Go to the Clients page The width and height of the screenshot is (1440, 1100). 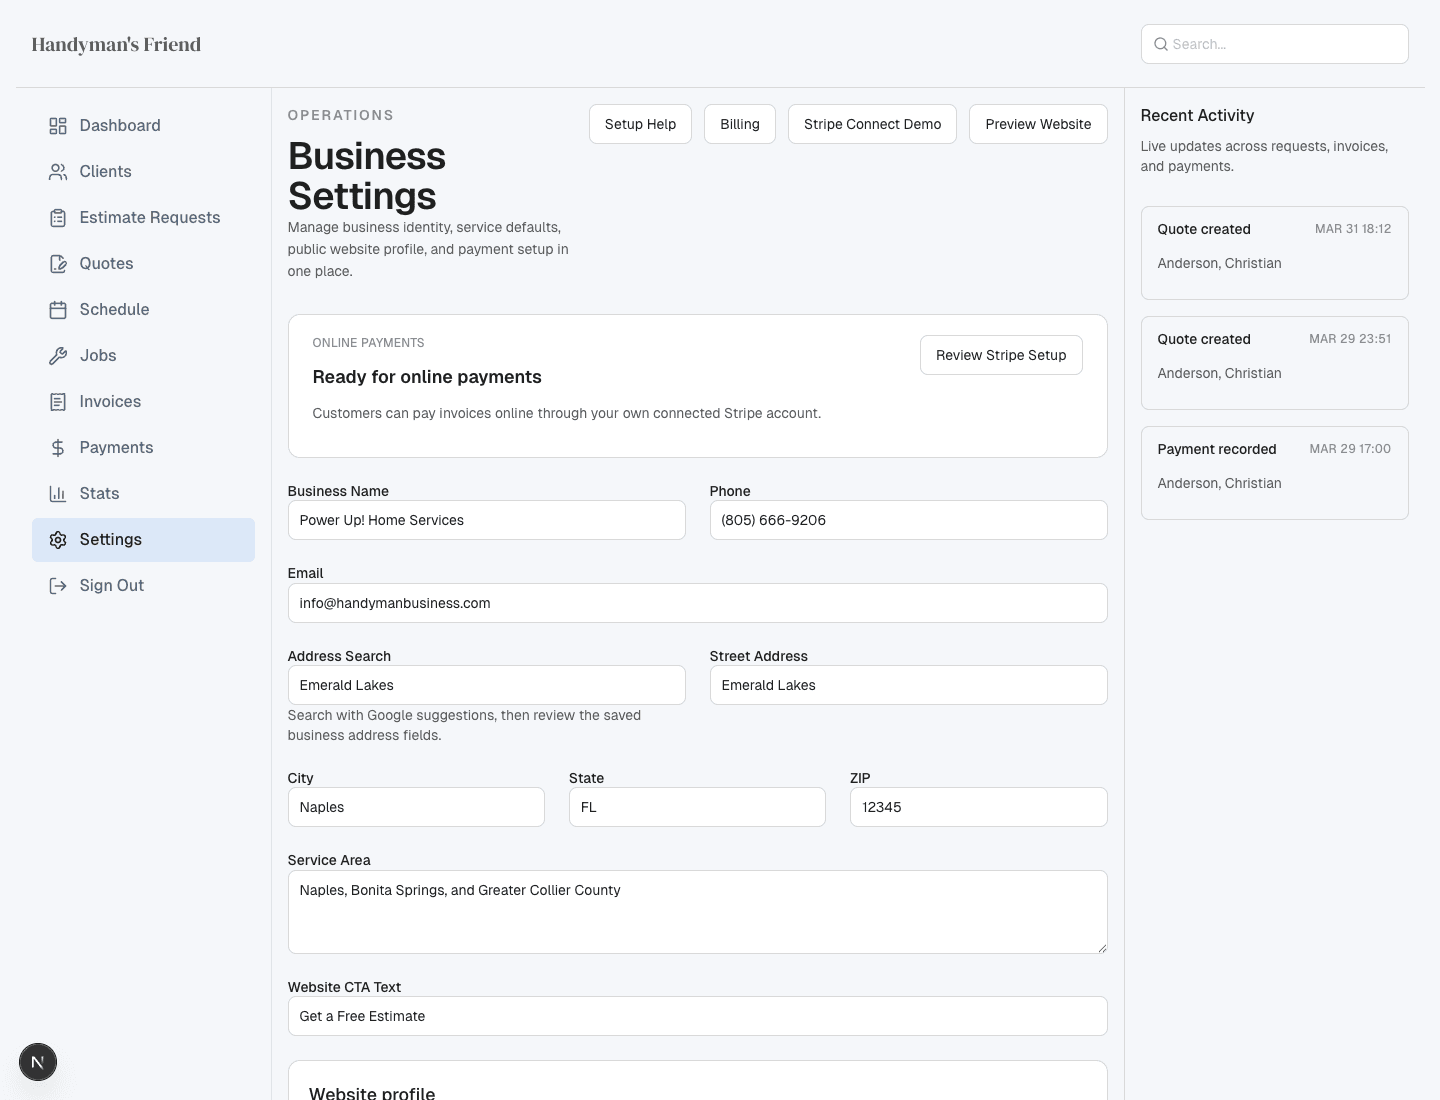[x=143, y=172]
